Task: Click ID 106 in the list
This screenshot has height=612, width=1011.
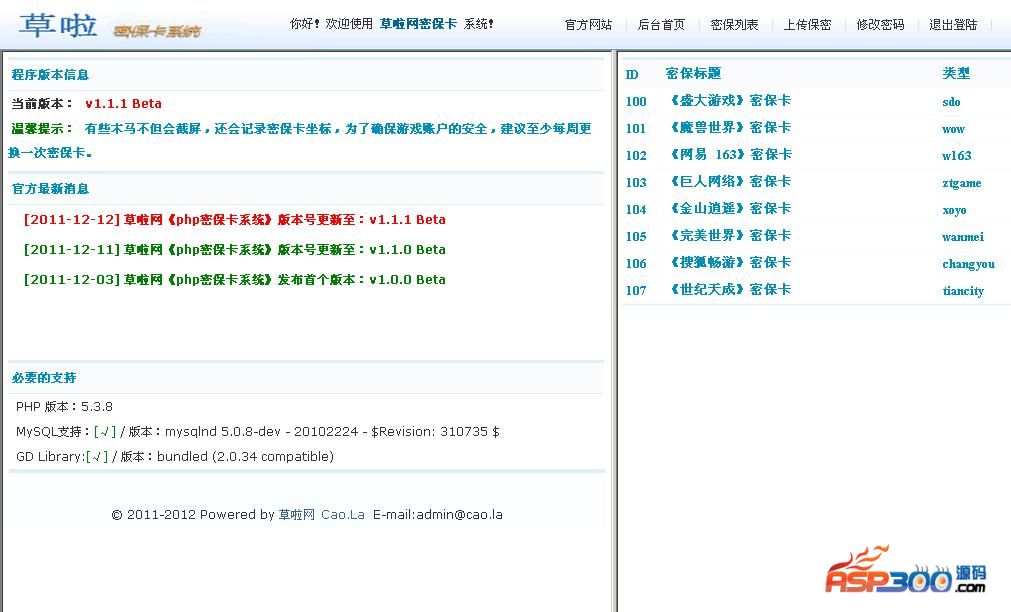Action: click(x=636, y=264)
